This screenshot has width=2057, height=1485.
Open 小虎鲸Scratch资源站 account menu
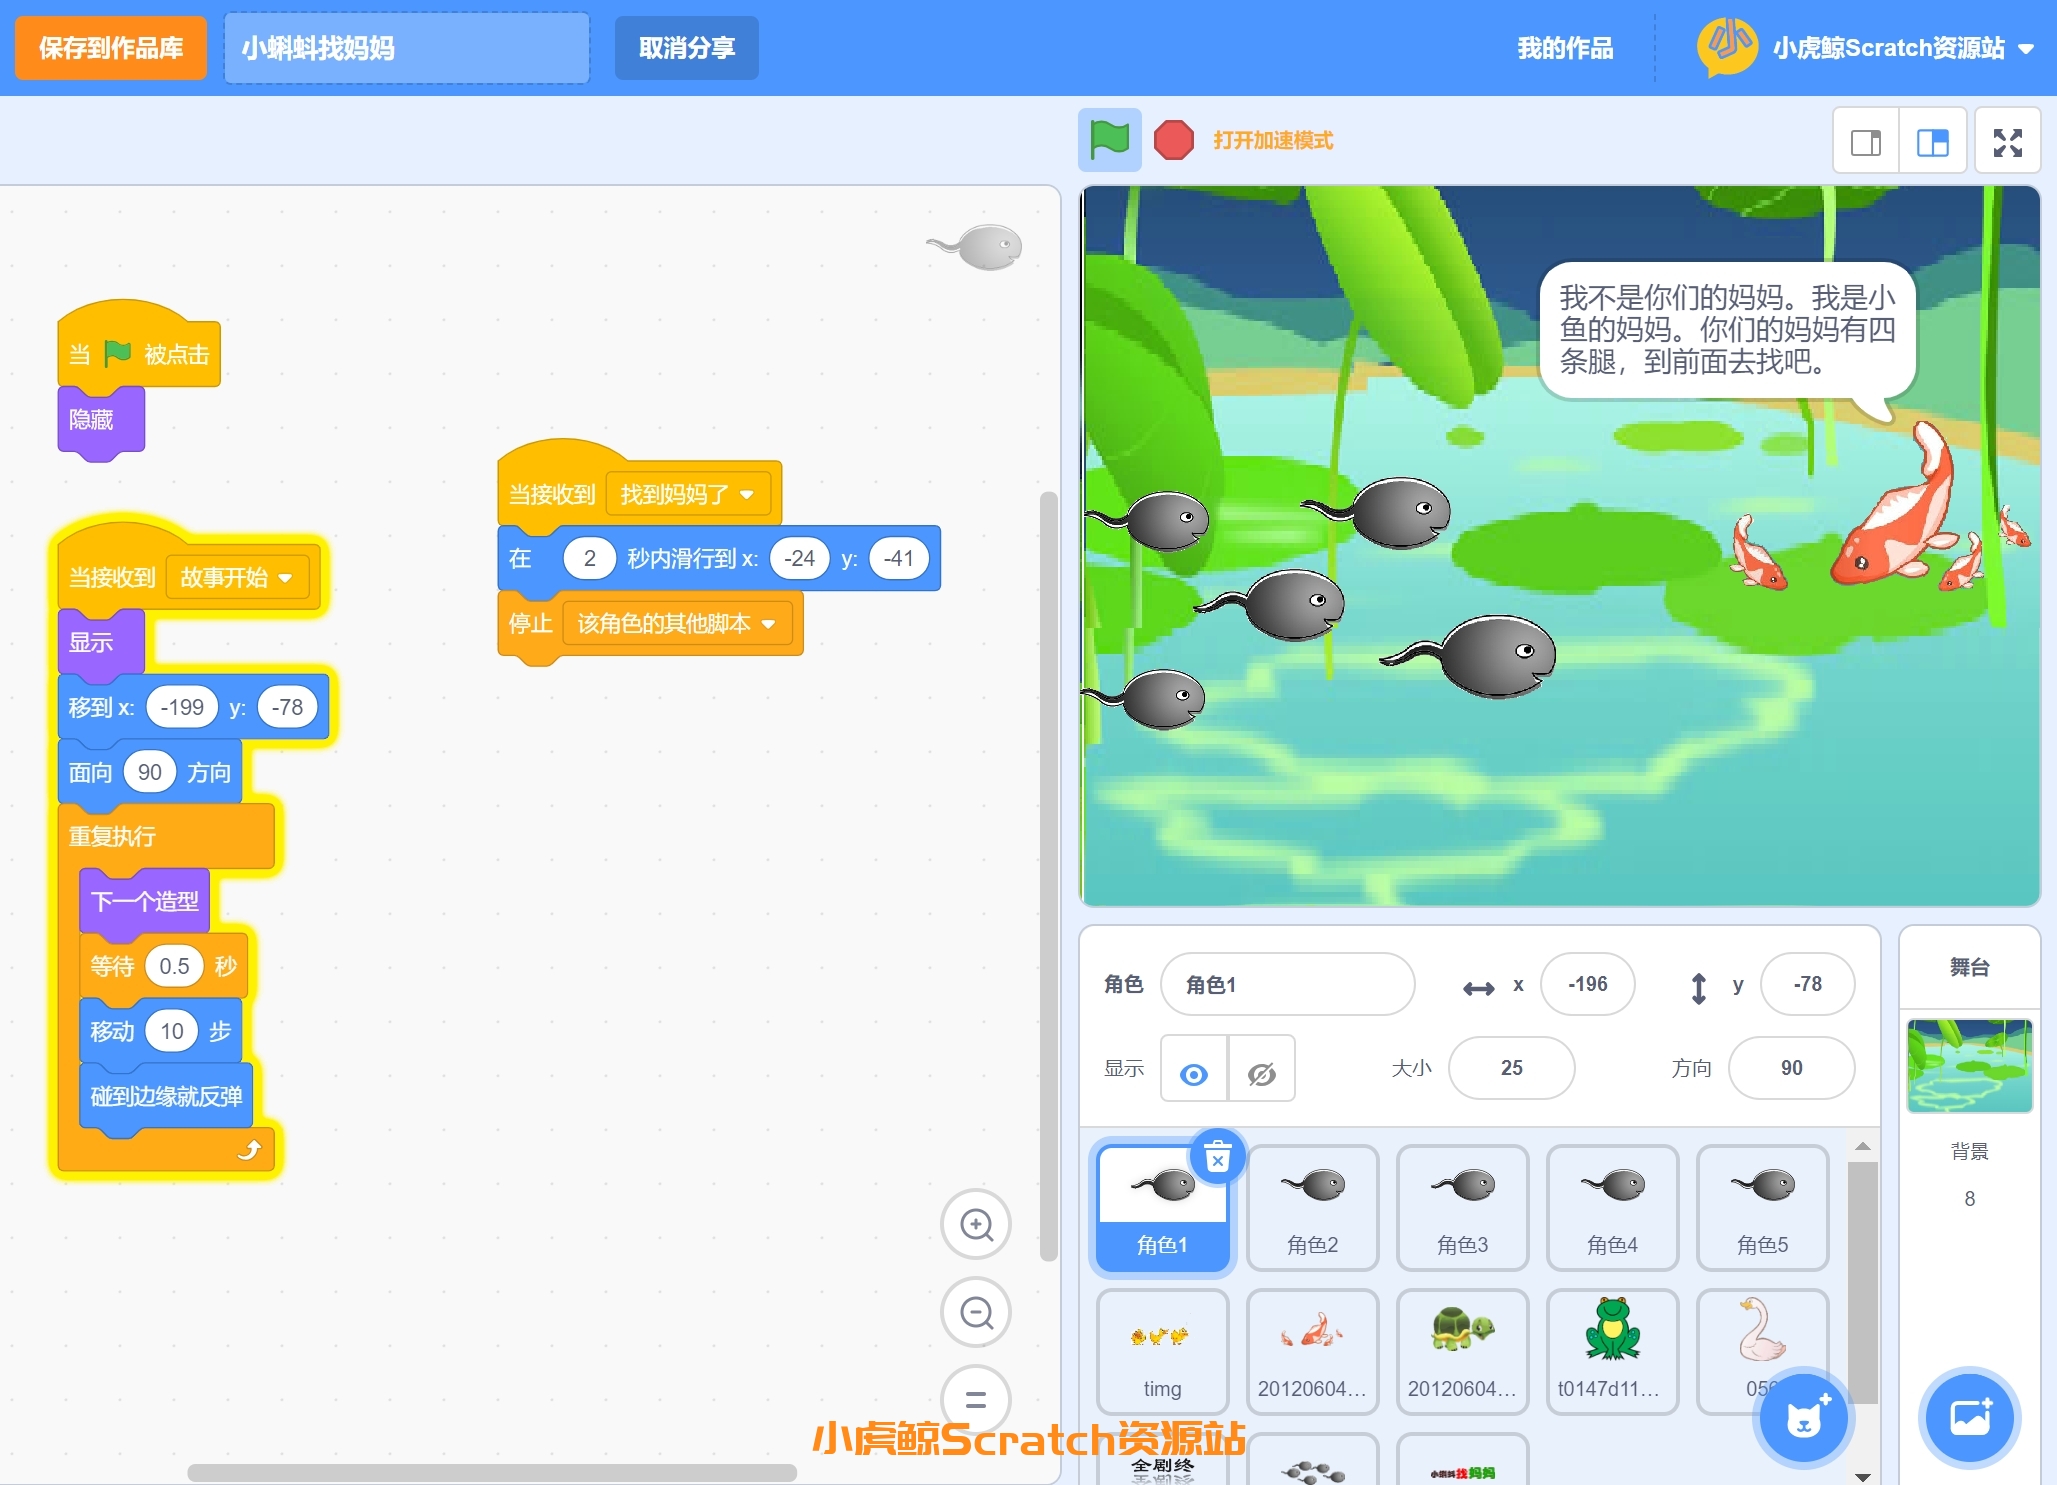pyautogui.click(x=1888, y=48)
